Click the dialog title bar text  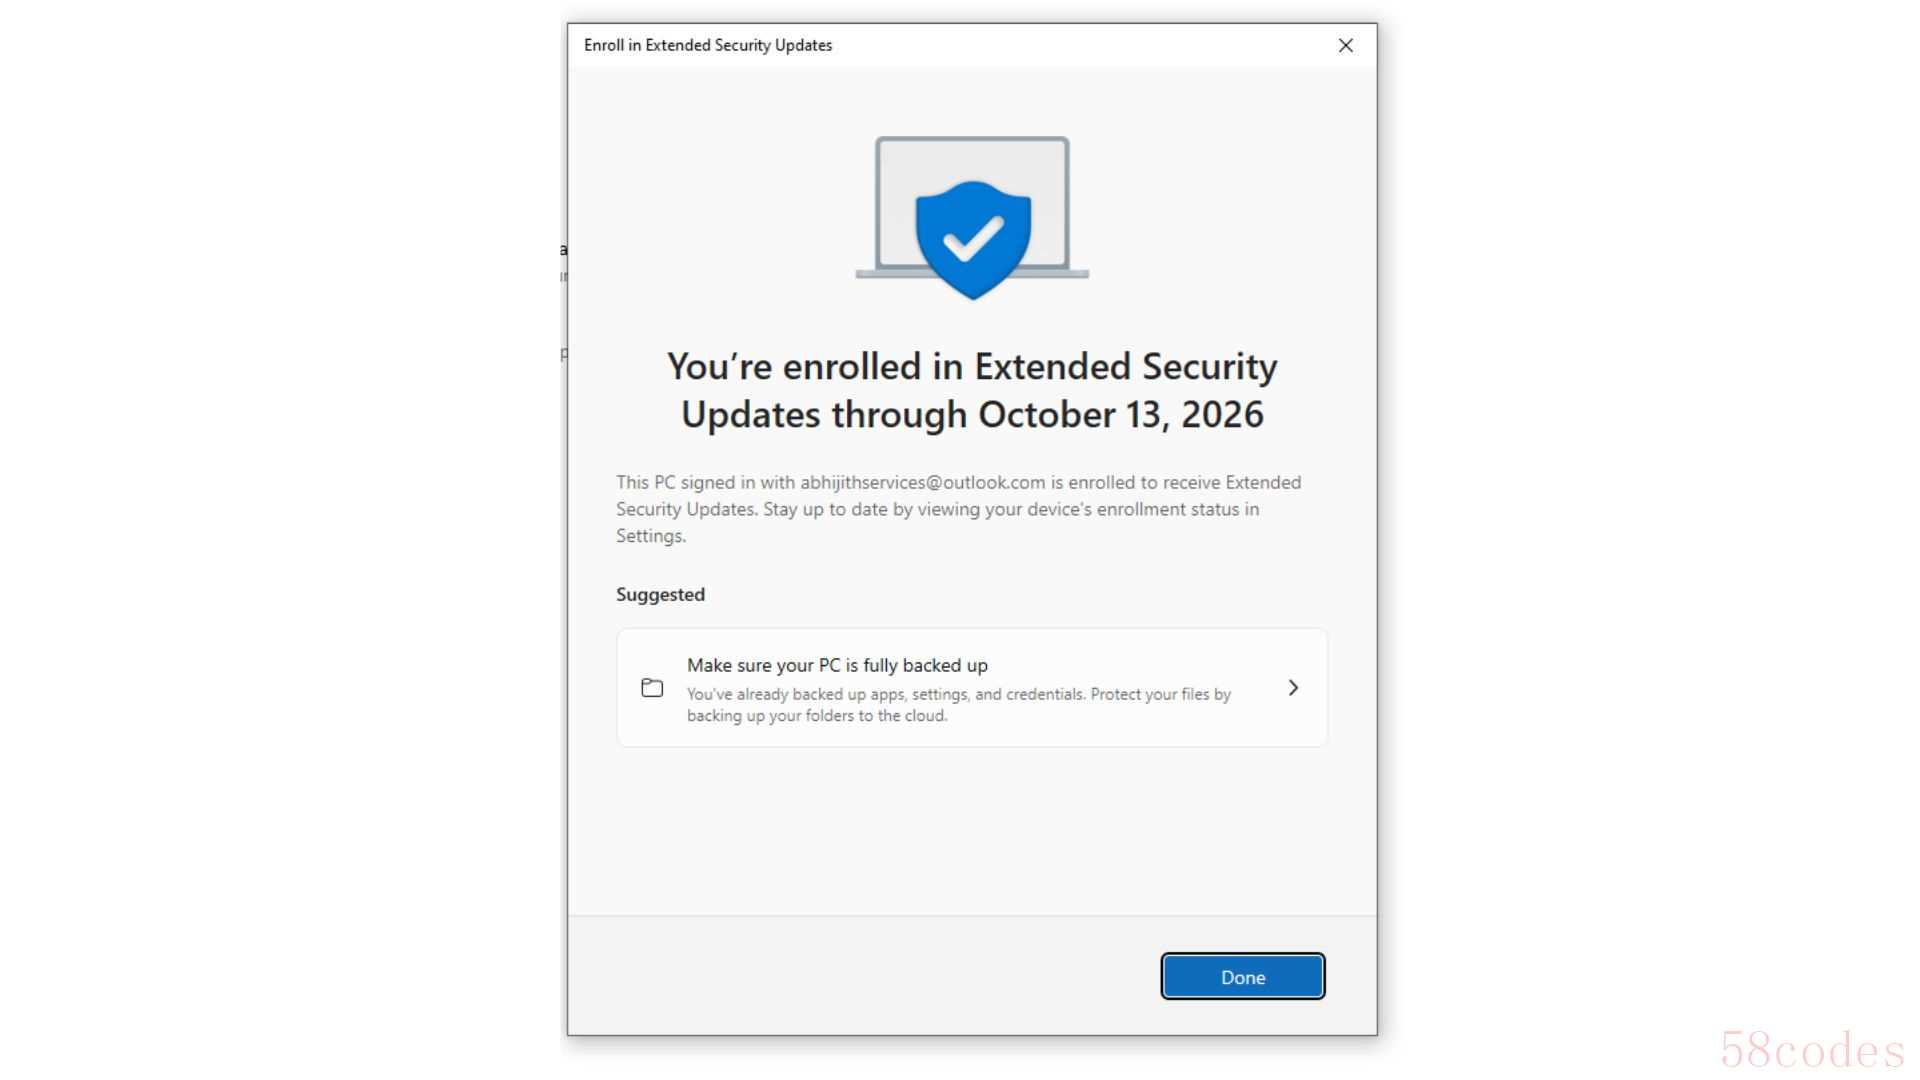tap(708, 45)
